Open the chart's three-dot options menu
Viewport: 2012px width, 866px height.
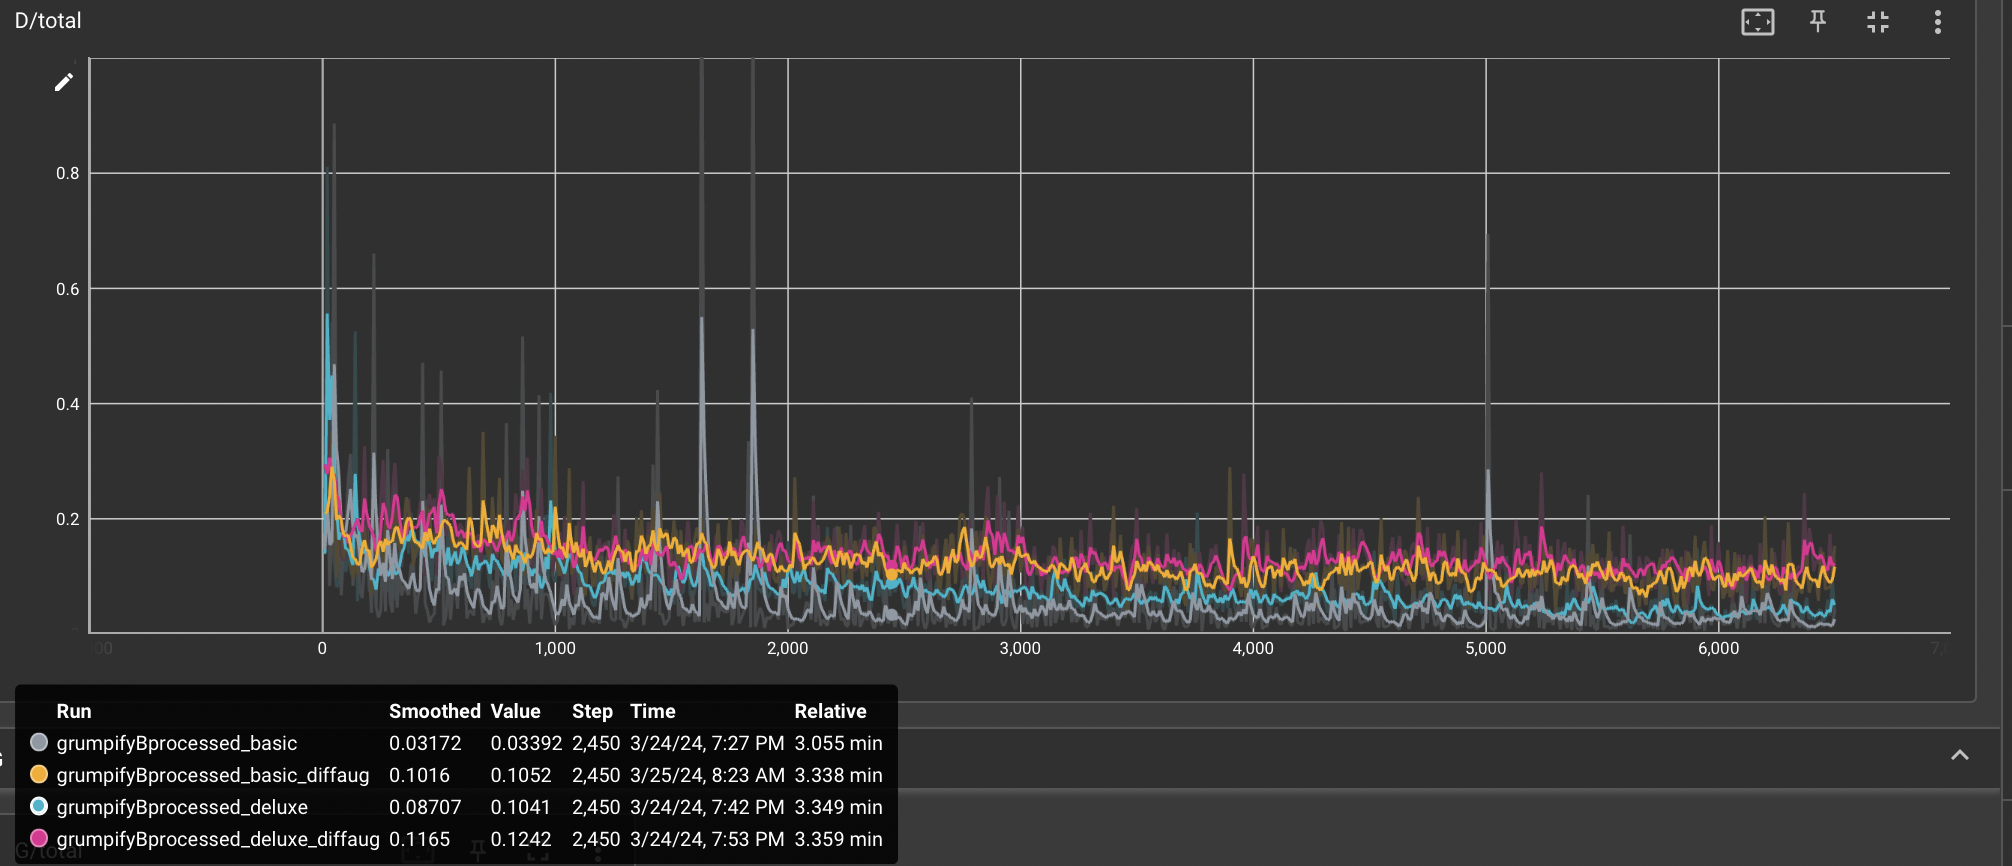[x=1937, y=22]
